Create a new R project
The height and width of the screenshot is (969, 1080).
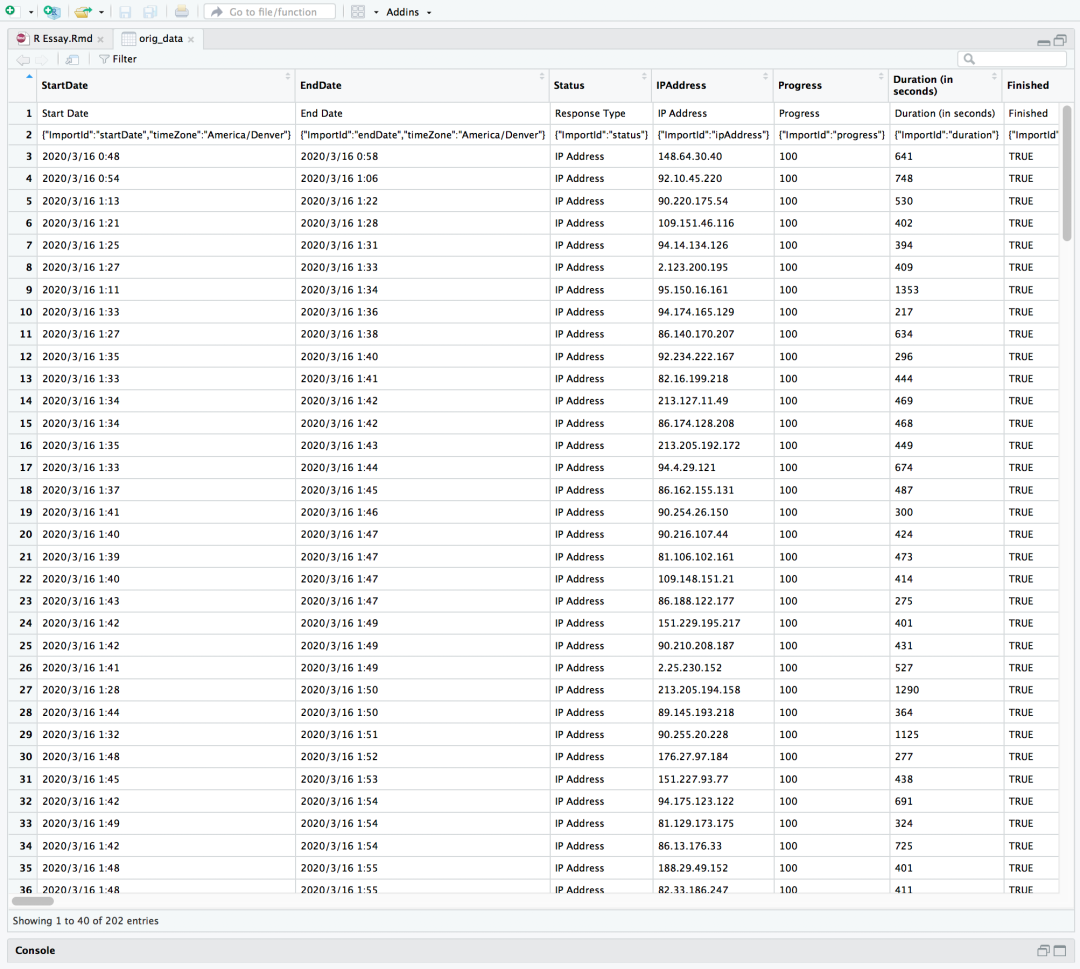(x=52, y=12)
